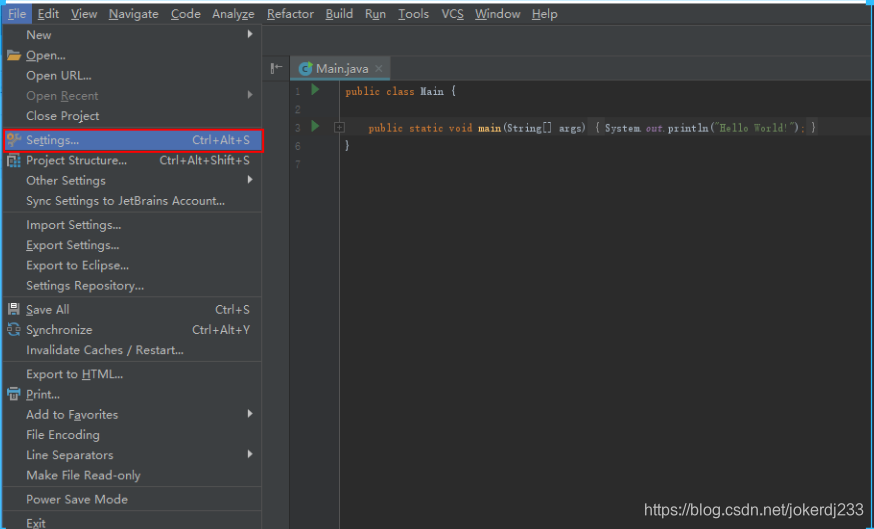Viewport: 874px width, 529px height.
Task: Select the Main.java tab
Action: (341, 69)
